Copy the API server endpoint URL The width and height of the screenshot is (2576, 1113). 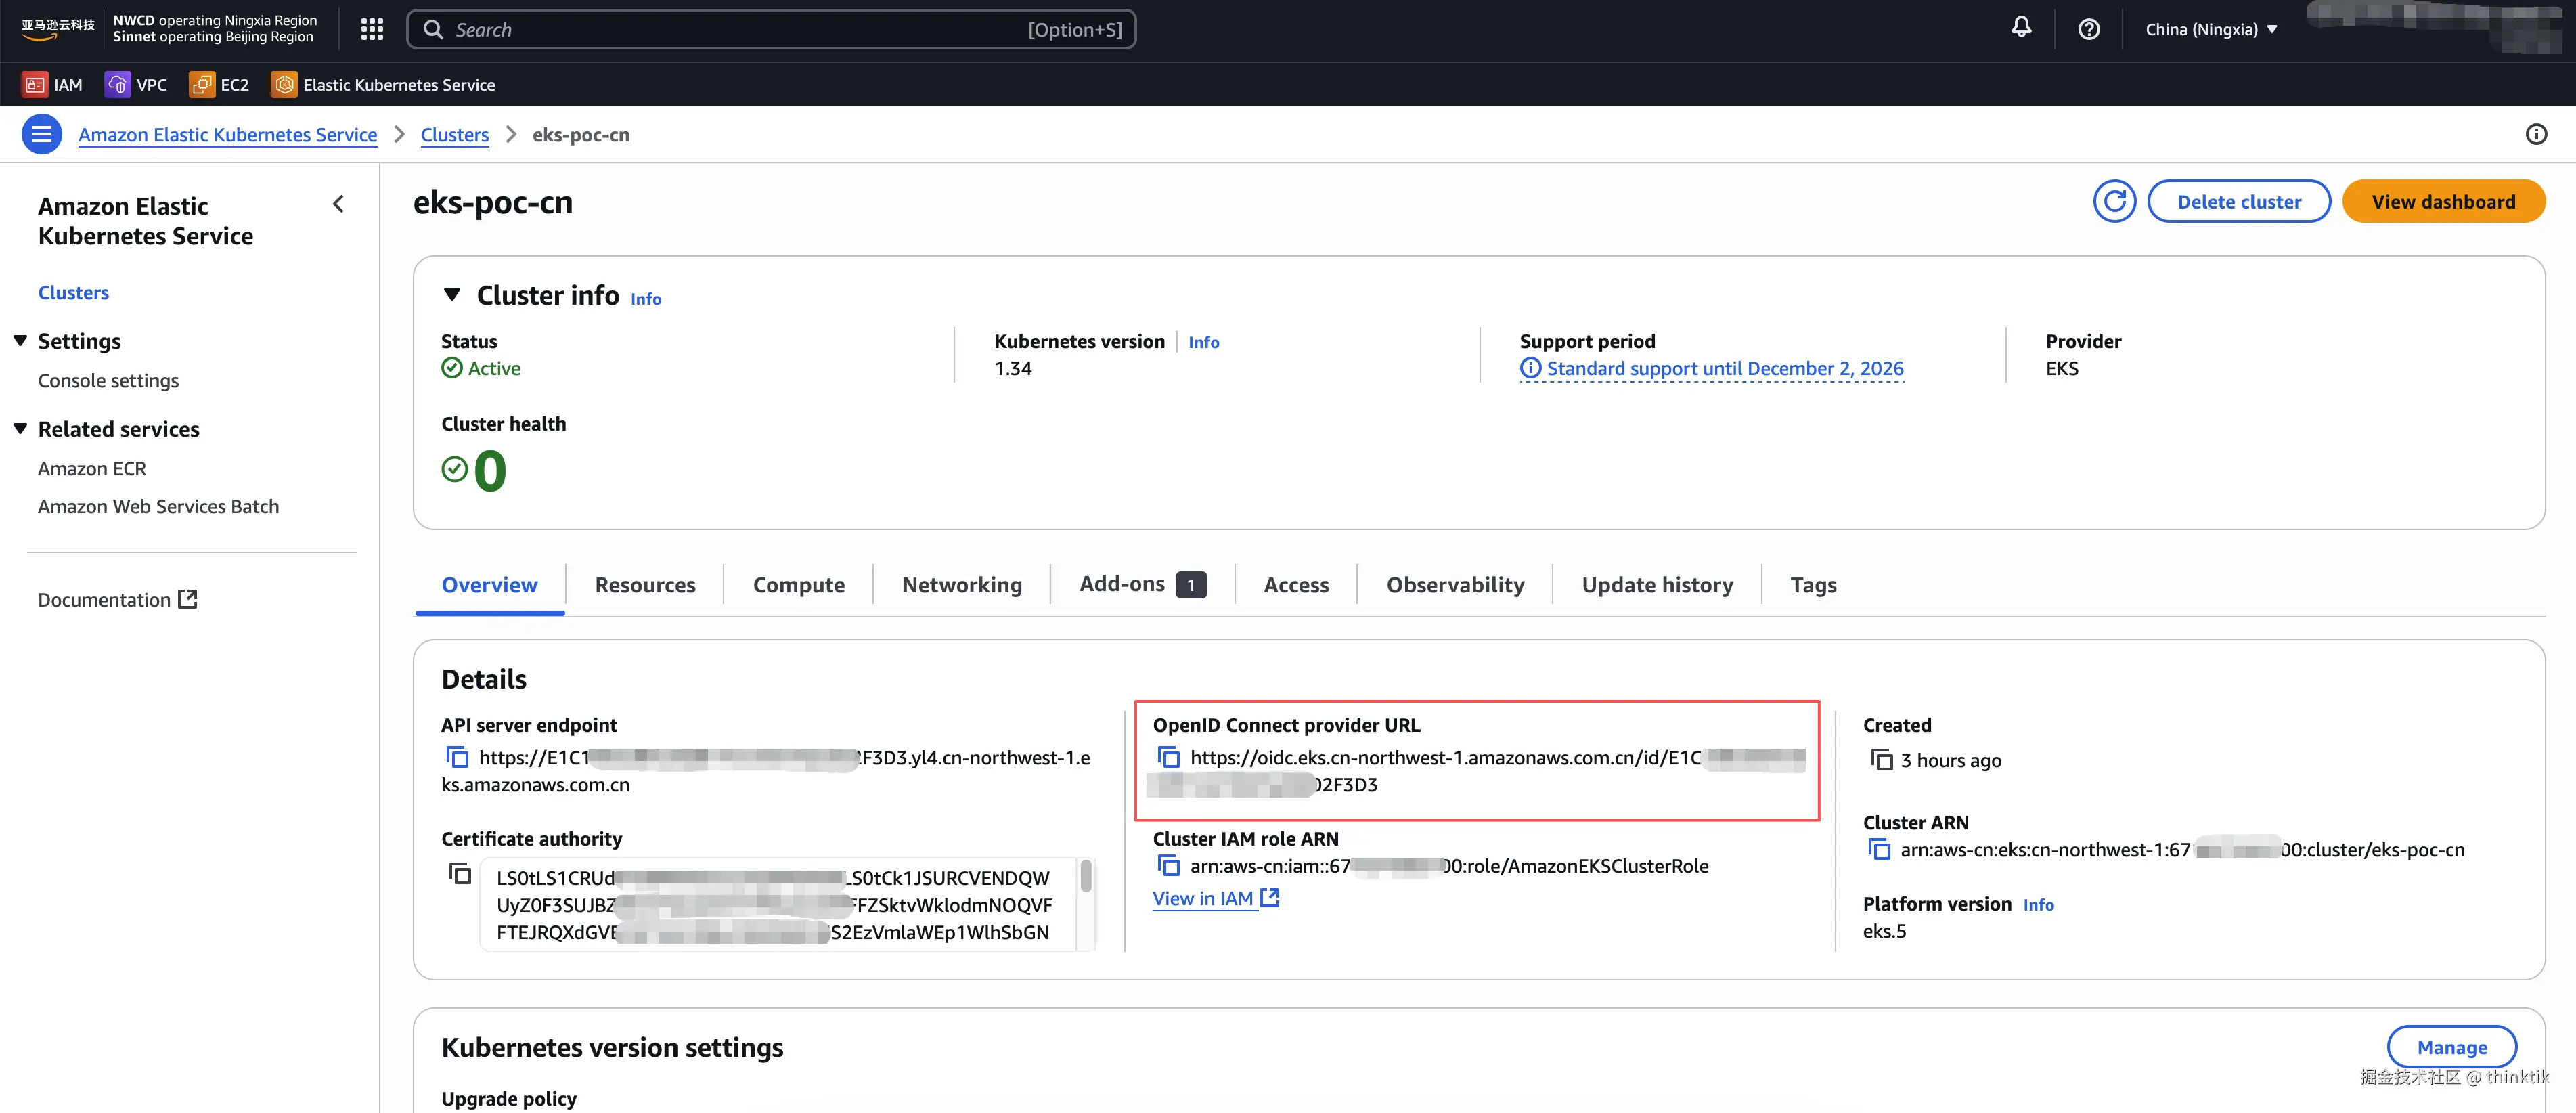point(457,757)
